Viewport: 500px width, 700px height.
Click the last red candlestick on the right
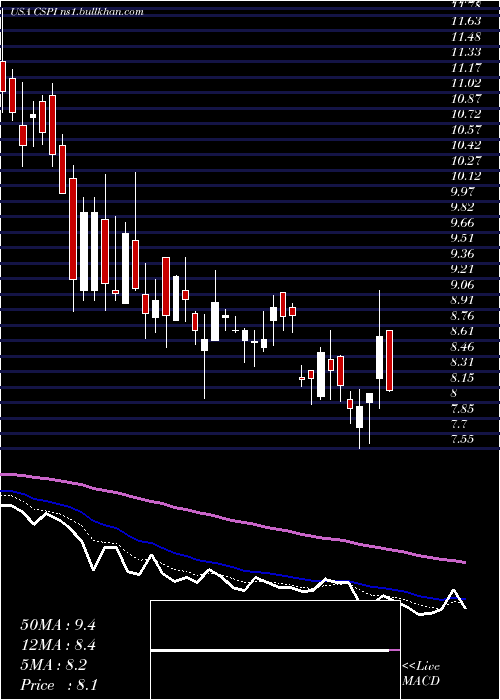389,361
